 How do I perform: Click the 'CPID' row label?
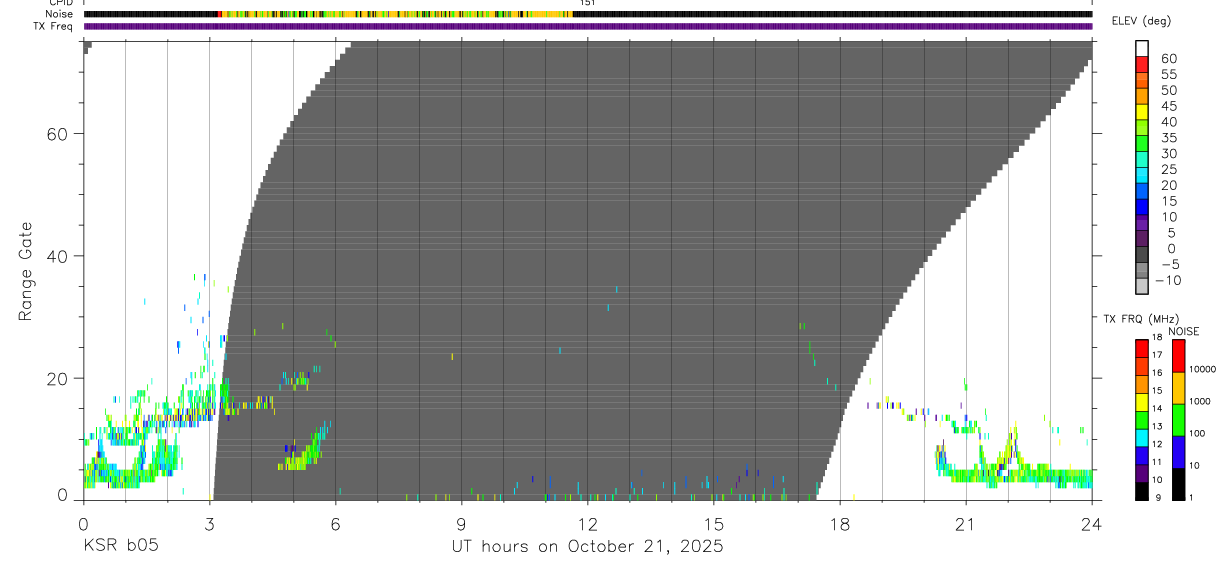(x=59, y=3)
